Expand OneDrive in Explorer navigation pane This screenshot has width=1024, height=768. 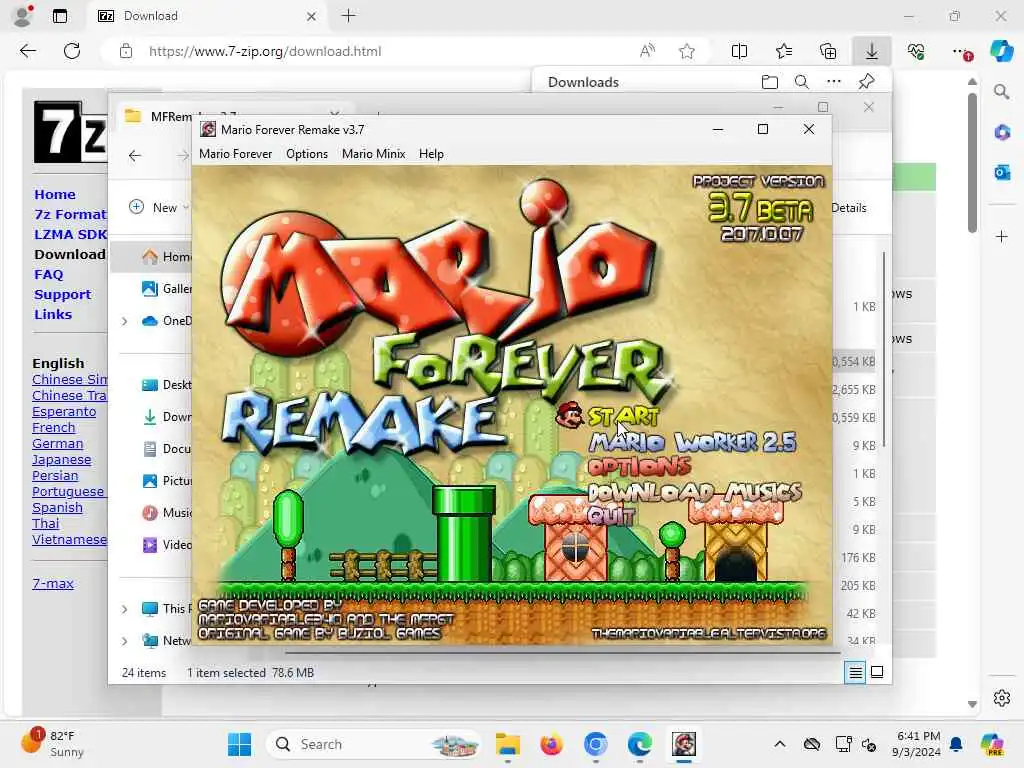tap(124, 321)
